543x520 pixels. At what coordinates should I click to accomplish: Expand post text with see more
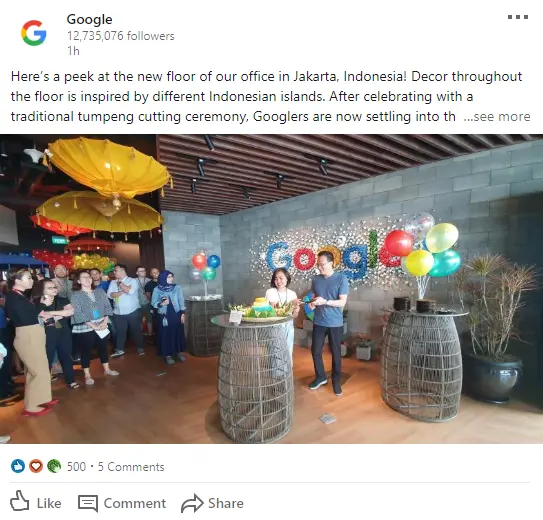(x=497, y=117)
